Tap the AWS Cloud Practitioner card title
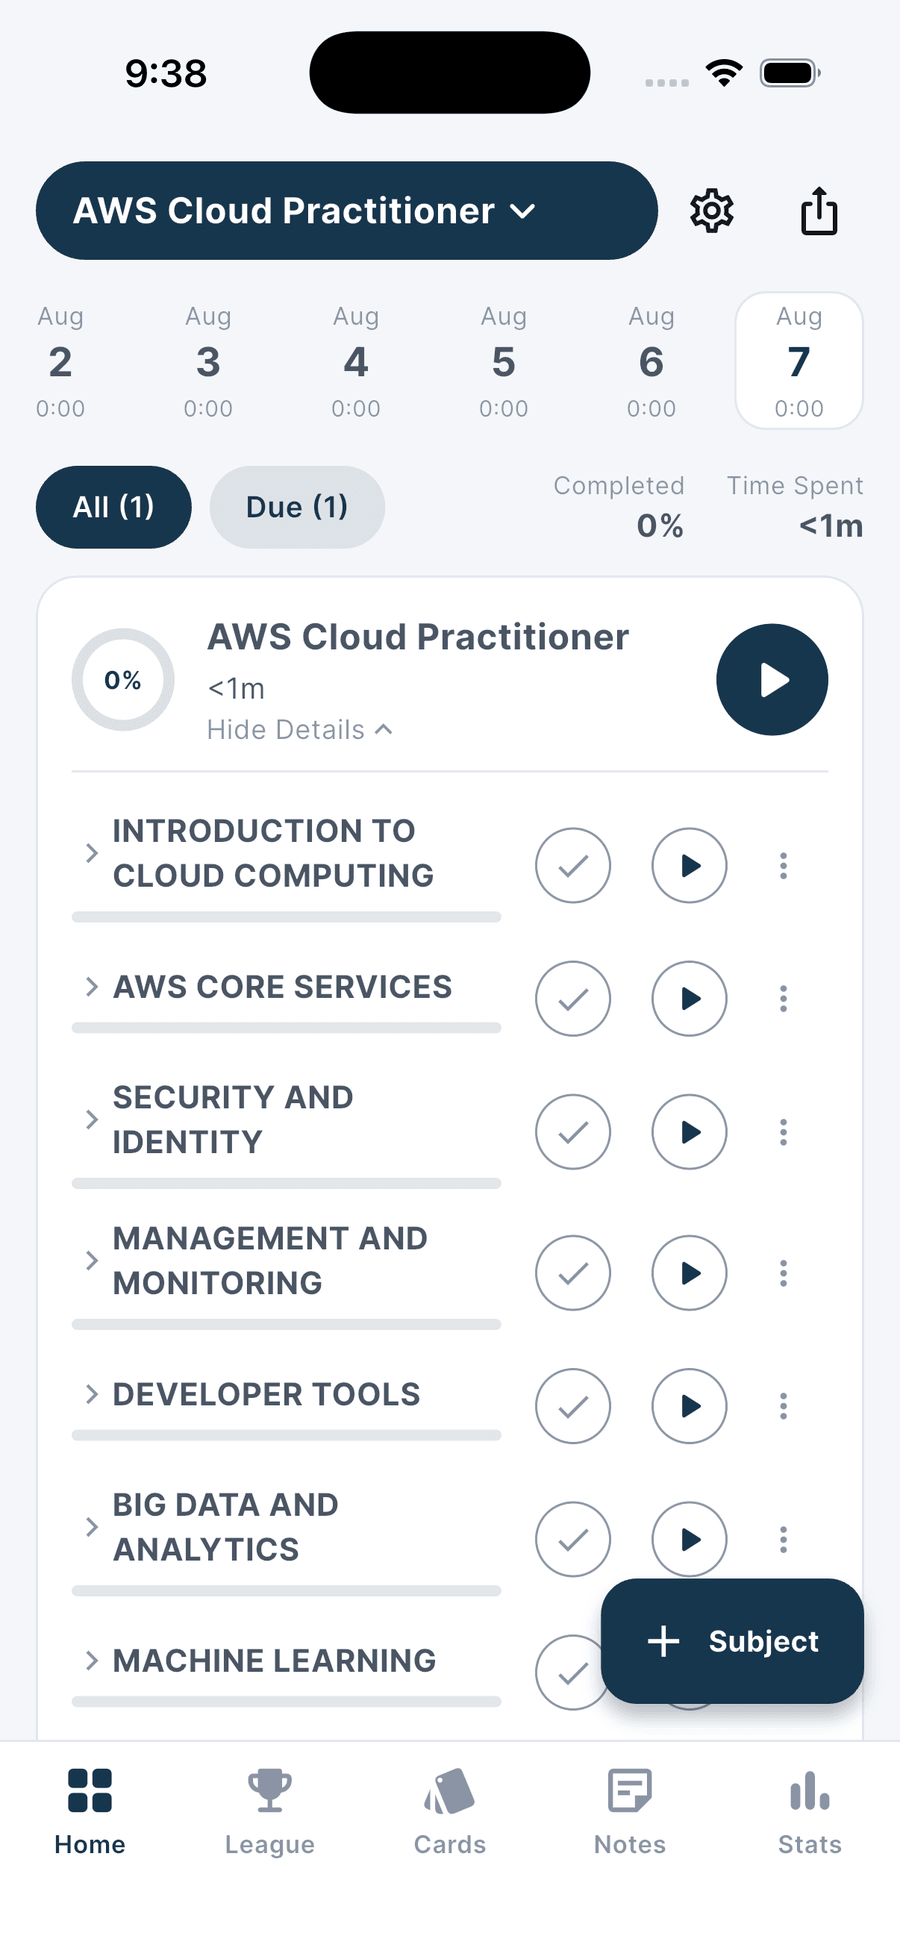900x1957 pixels. click(x=418, y=637)
